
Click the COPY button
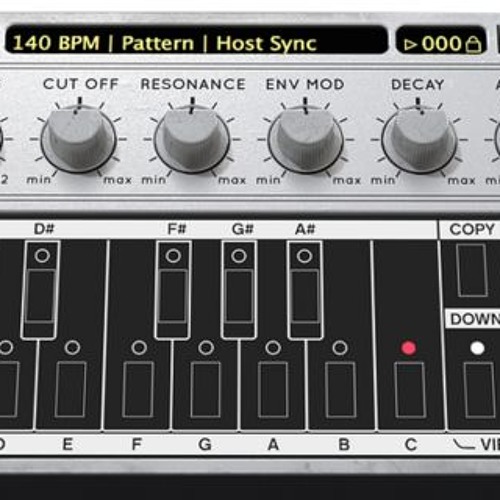(x=473, y=270)
